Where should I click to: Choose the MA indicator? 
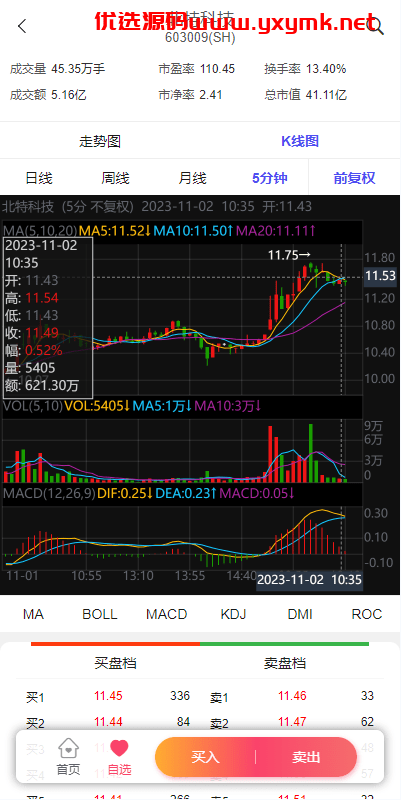[33, 614]
